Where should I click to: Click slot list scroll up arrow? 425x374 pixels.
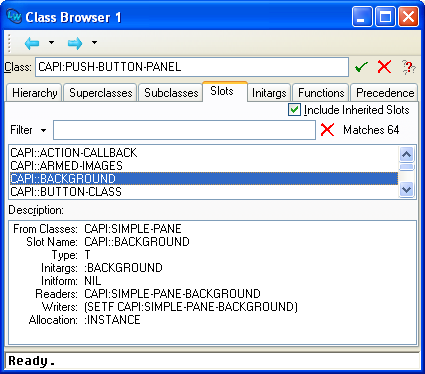click(407, 154)
